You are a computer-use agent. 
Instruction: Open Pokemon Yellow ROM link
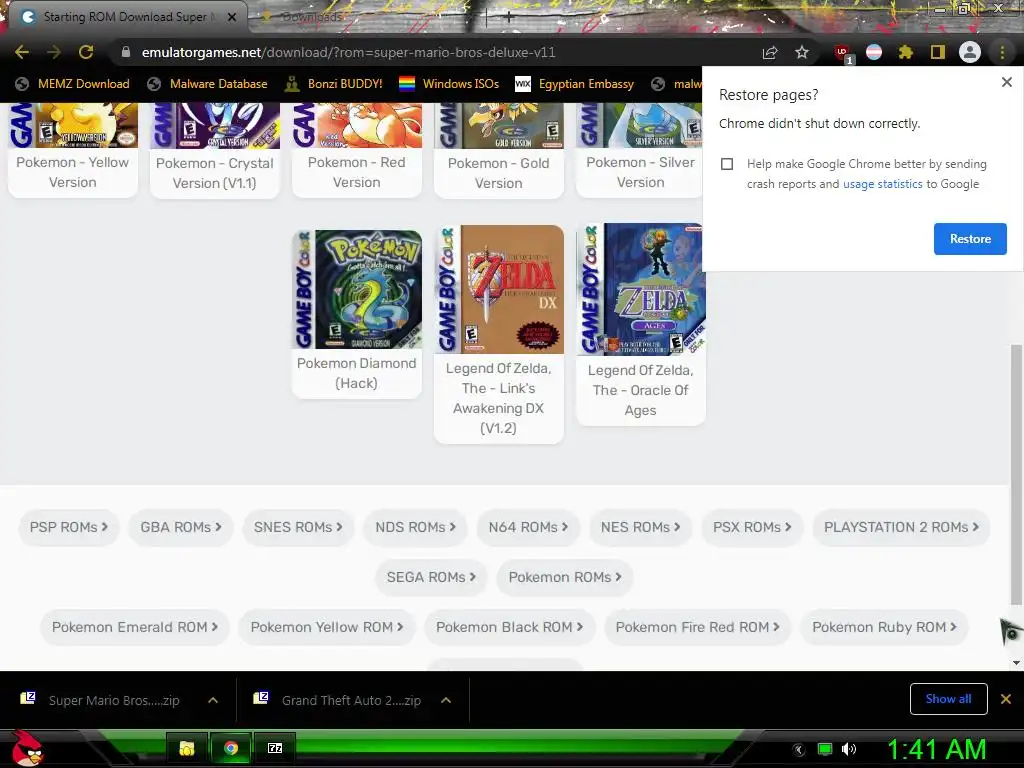327,627
